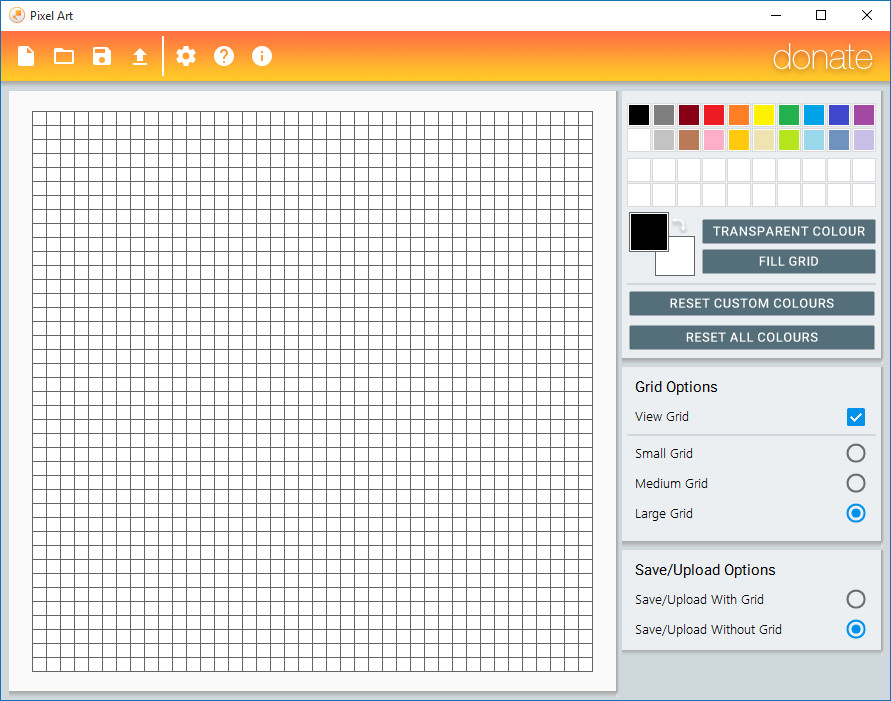This screenshot has height=701, width=891.
Task: Open settings via the gear icon
Action: (x=186, y=56)
